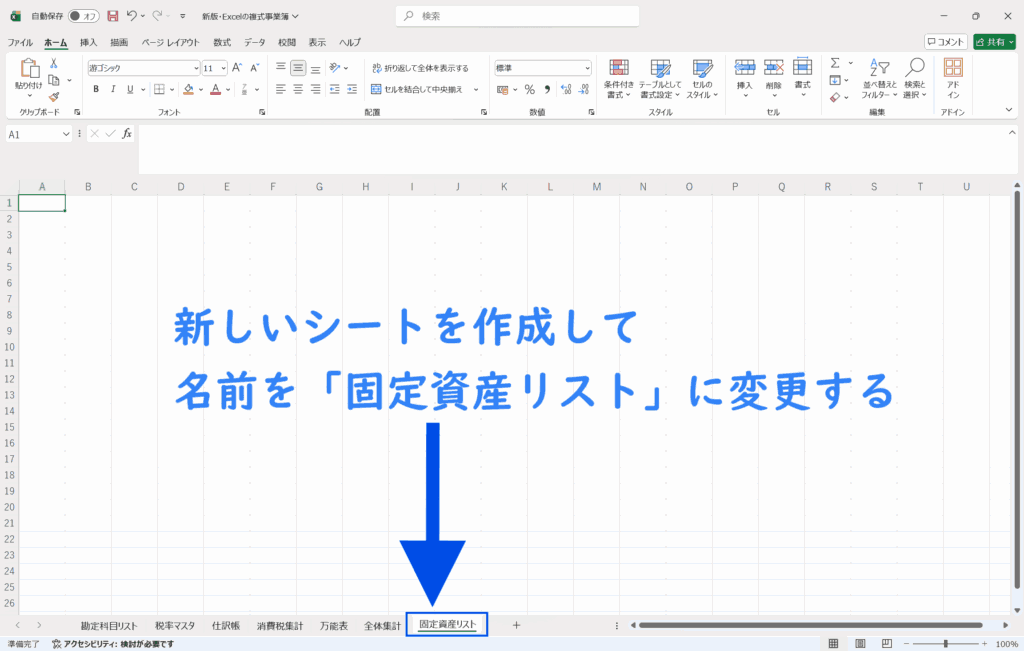Image resolution: width=1024 pixels, height=651 pixels.
Task: Click the Save floppy disk icon
Action: pos(112,16)
